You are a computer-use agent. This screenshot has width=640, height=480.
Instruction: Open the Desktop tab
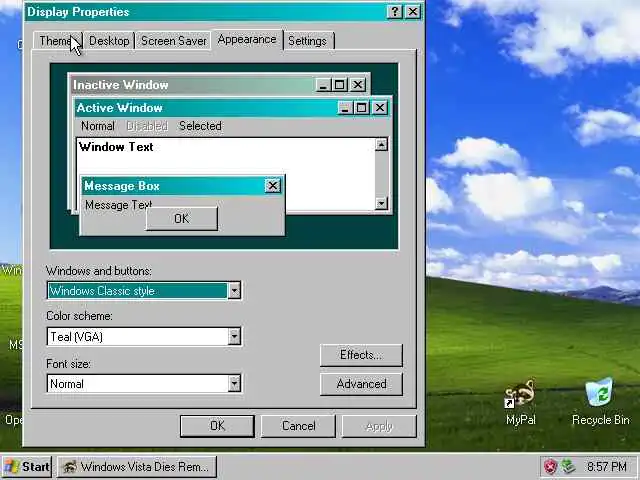pos(109,41)
